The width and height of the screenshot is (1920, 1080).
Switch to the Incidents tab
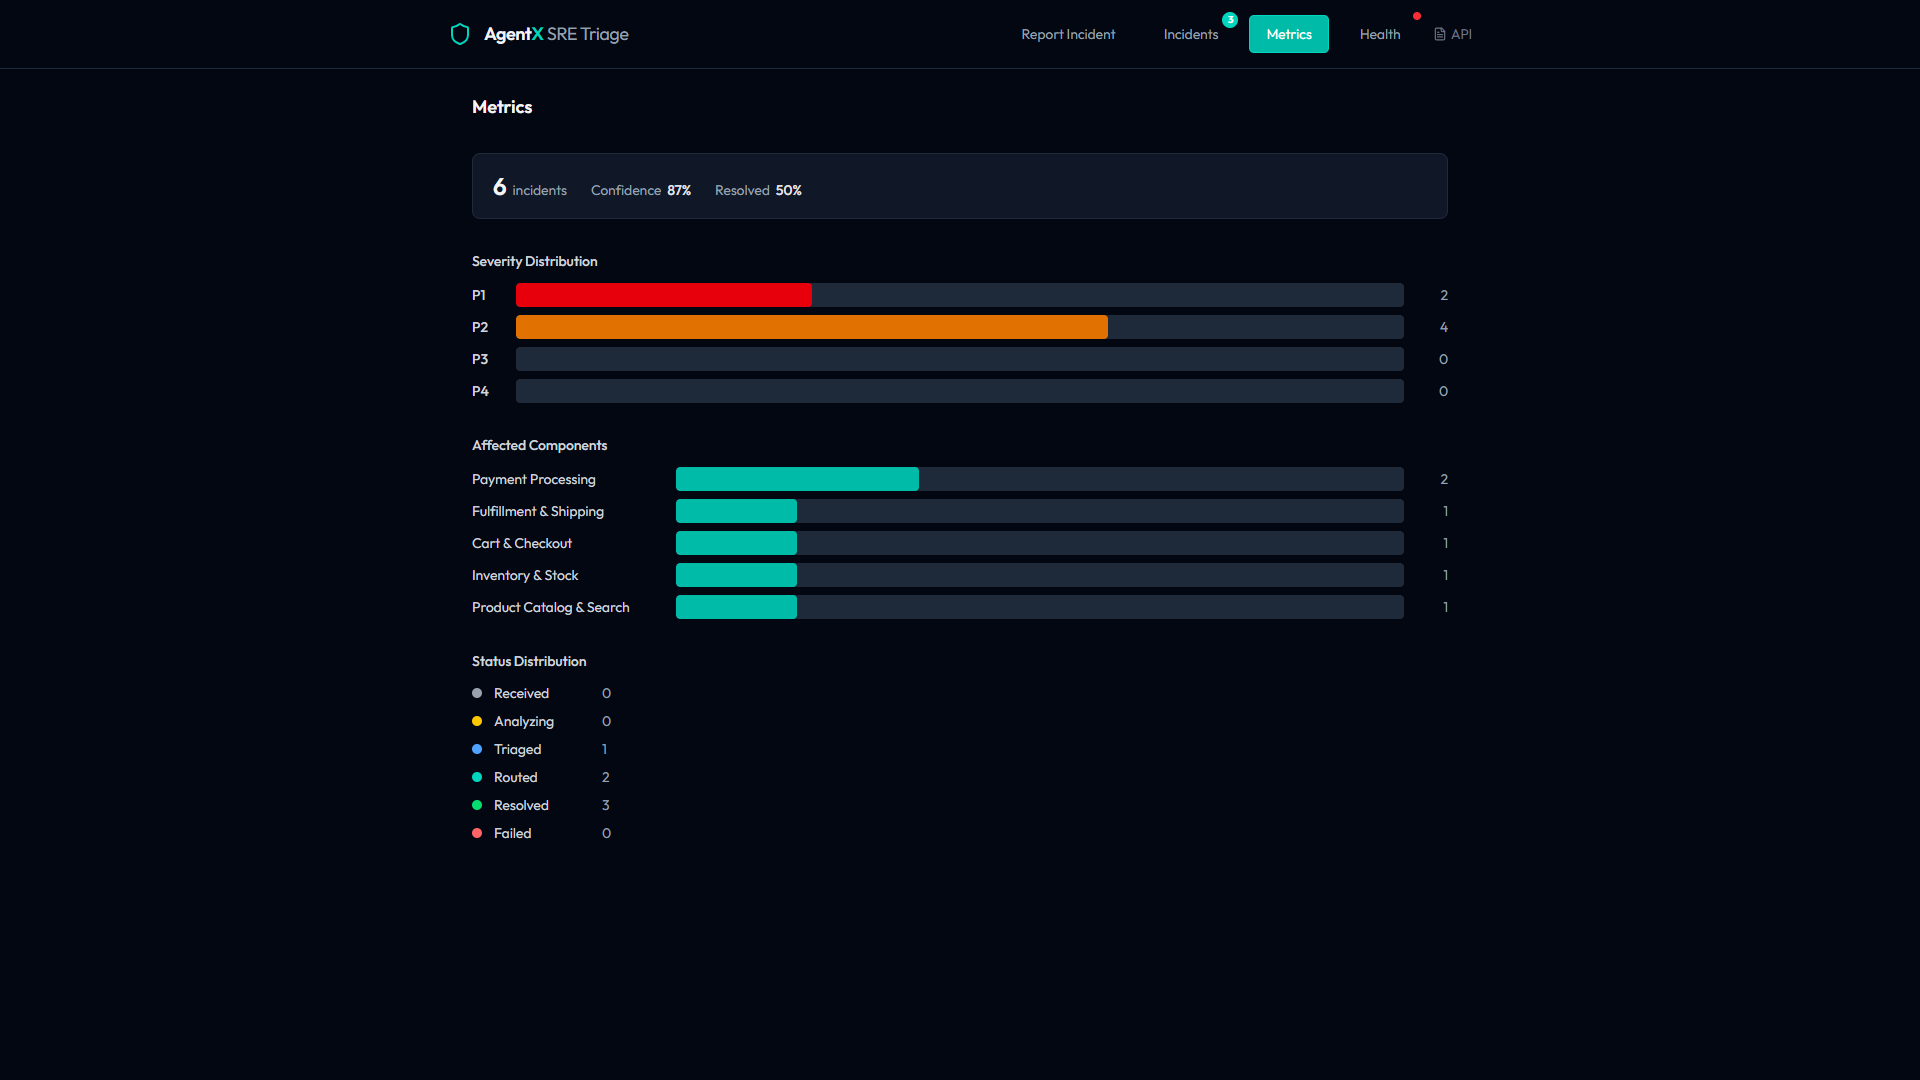pos(1190,34)
